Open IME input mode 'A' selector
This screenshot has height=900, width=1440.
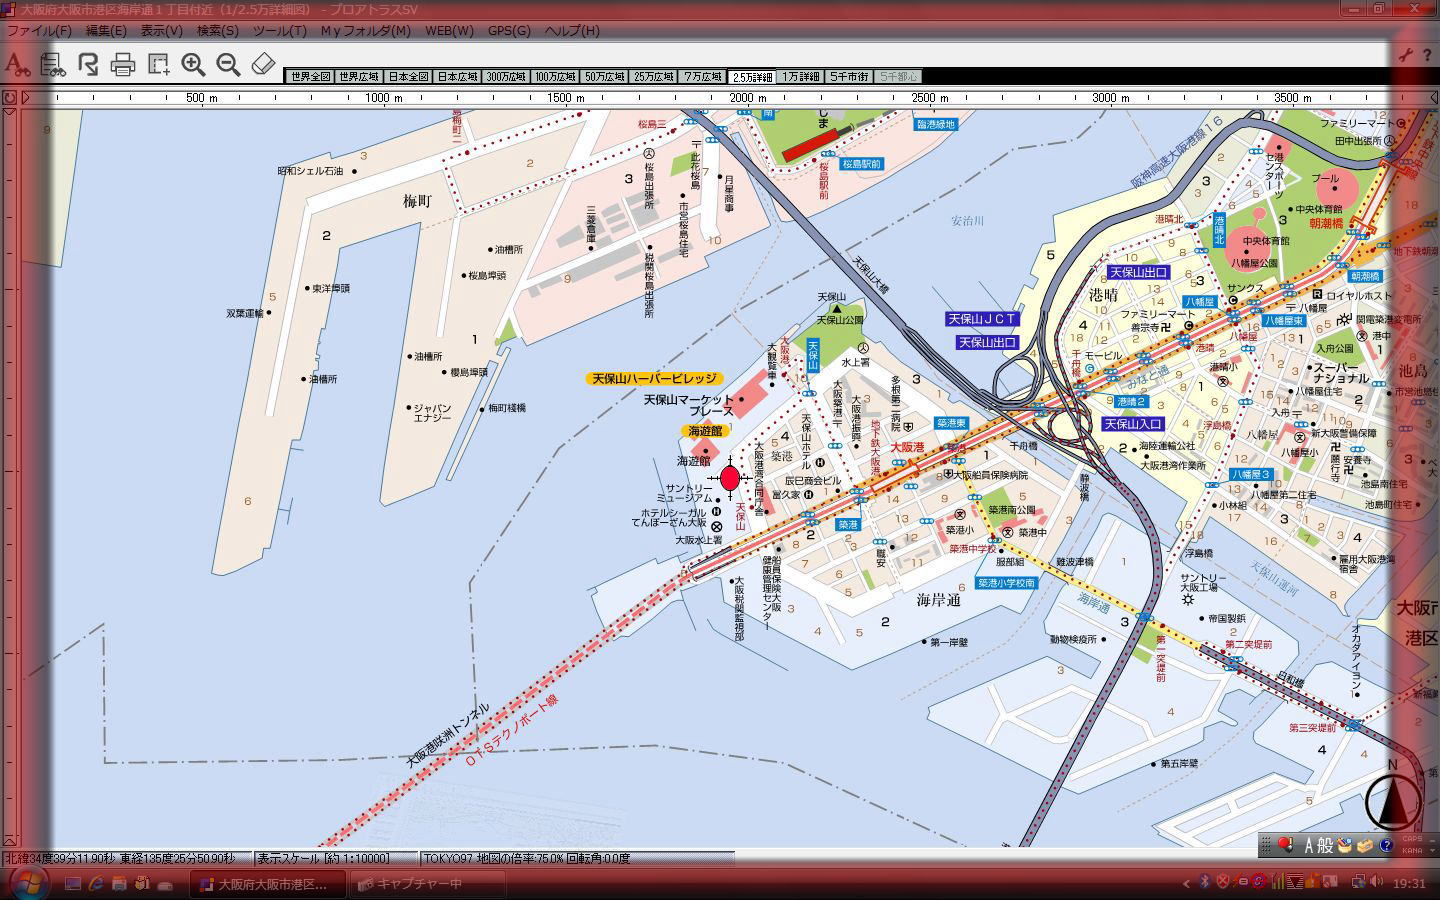pyautogui.click(x=1310, y=845)
